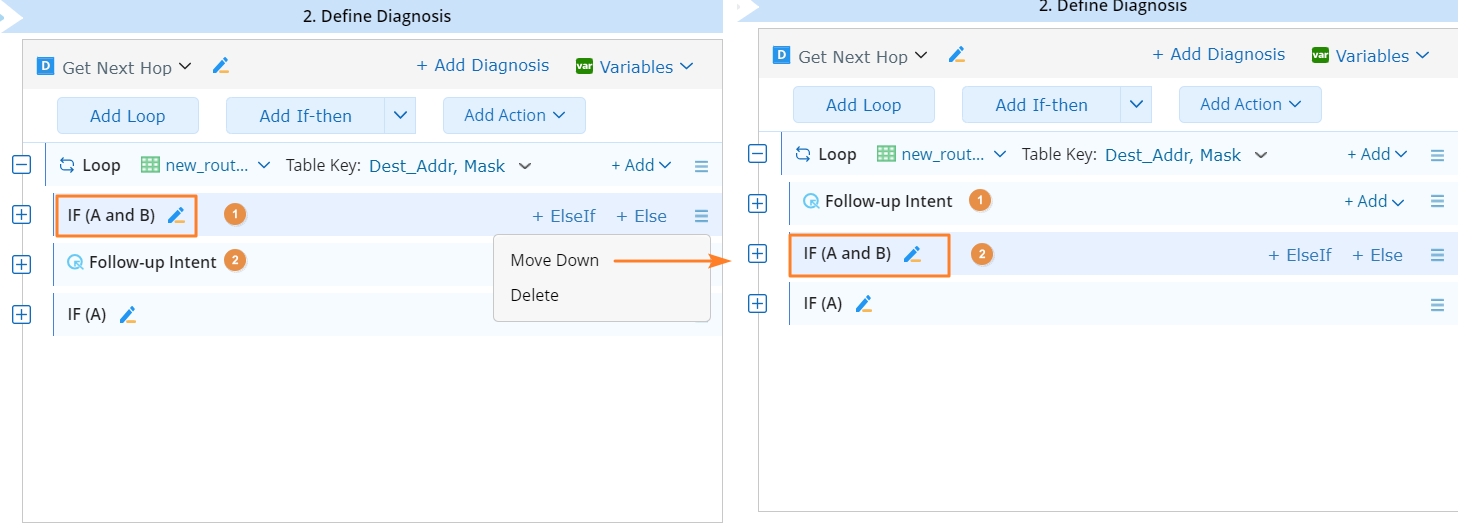Viewport: 1458px width, 531px height.
Task: Select Delete from context menu
Action: point(534,295)
